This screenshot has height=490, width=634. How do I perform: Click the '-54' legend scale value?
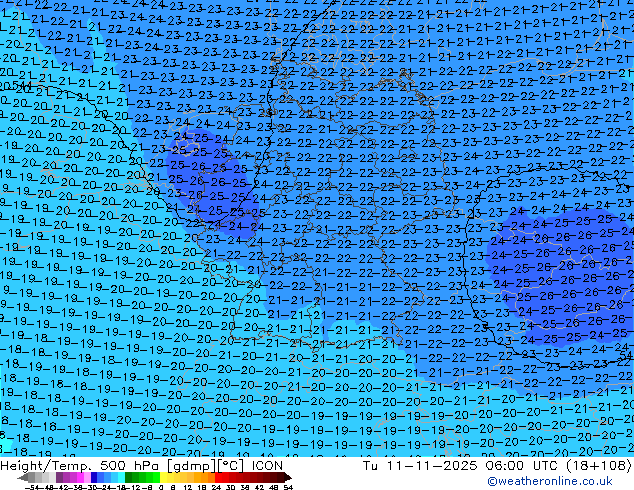click(x=32, y=487)
